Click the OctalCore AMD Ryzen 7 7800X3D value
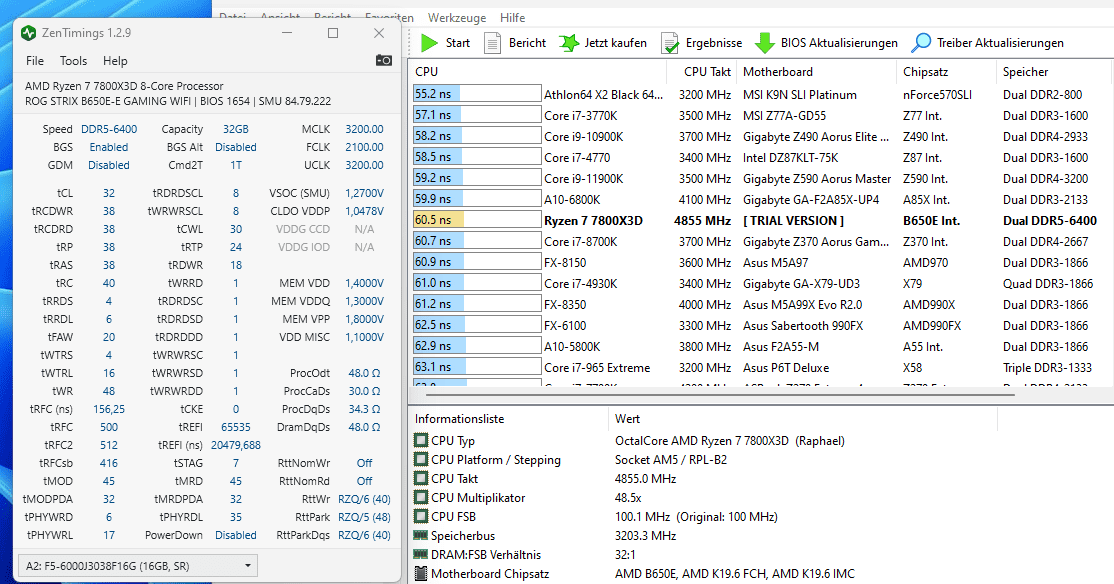This screenshot has height=584, width=1114. click(730, 440)
